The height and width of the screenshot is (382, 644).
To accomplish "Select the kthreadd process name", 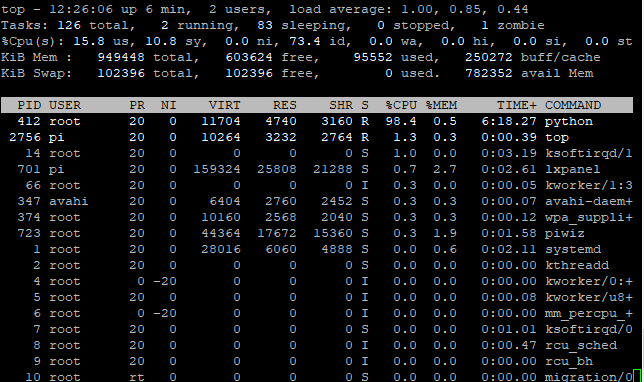I will coord(577,265).
